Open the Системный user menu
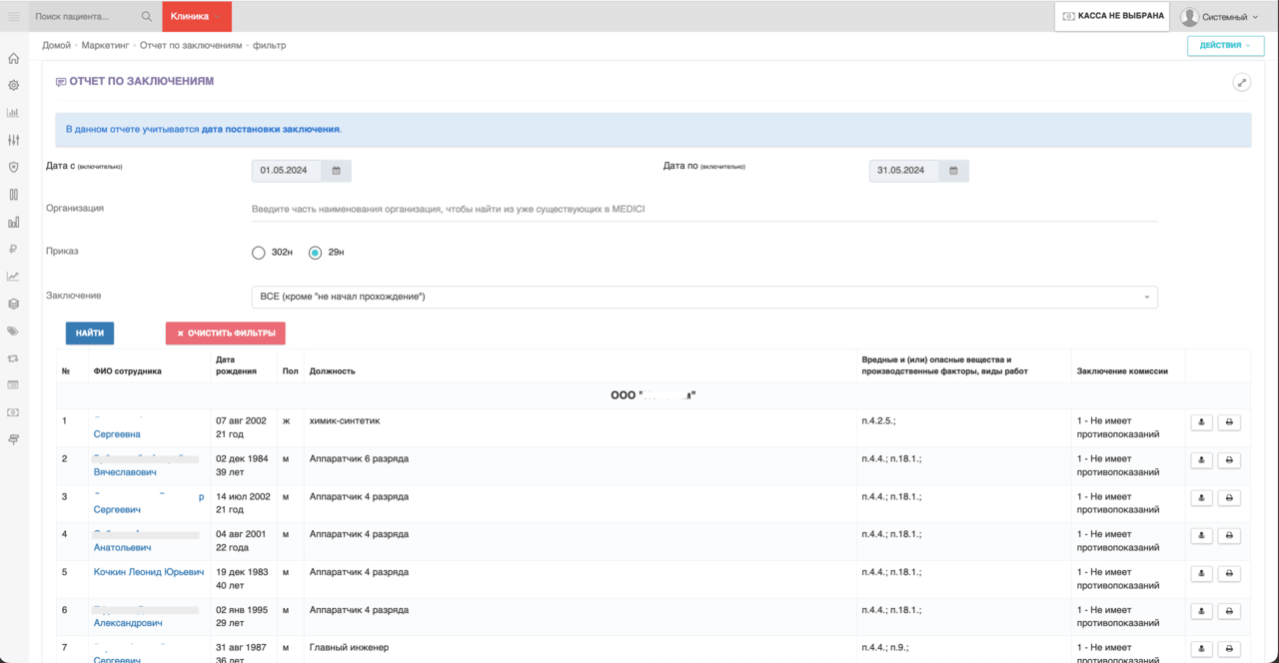Image resolution: width=1279 pixels, height=663 pixels. (x=1219, y=17)
